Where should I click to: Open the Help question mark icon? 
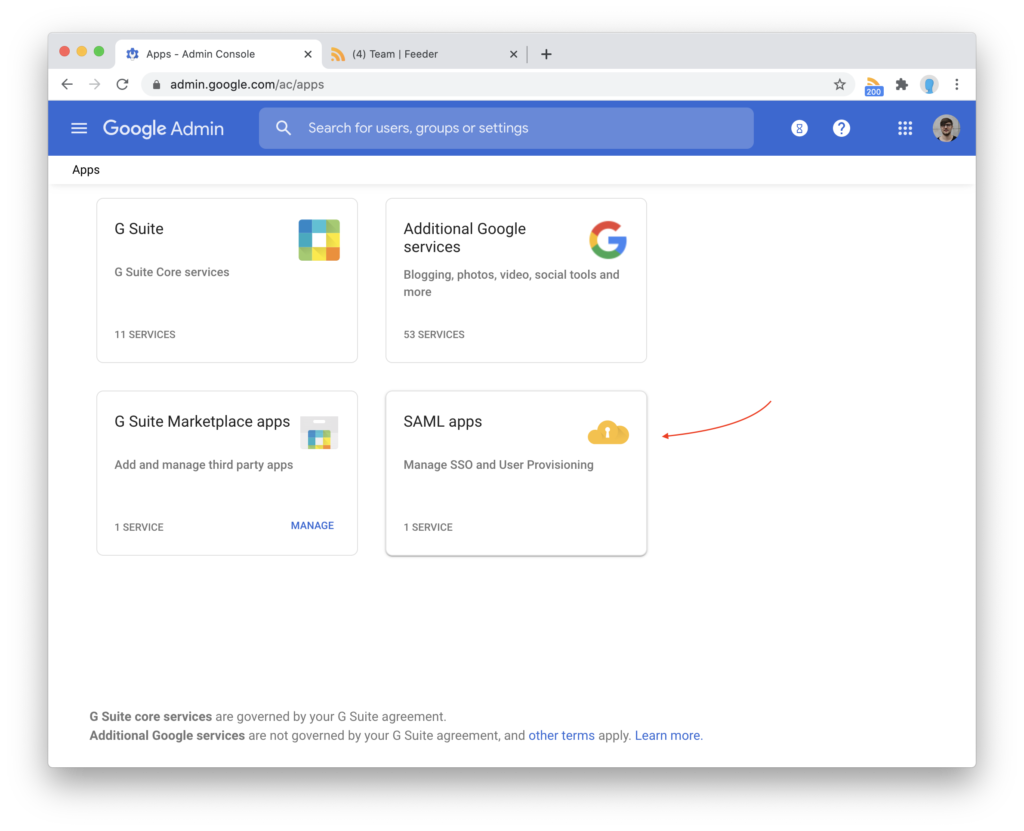[x=841, y=128]
